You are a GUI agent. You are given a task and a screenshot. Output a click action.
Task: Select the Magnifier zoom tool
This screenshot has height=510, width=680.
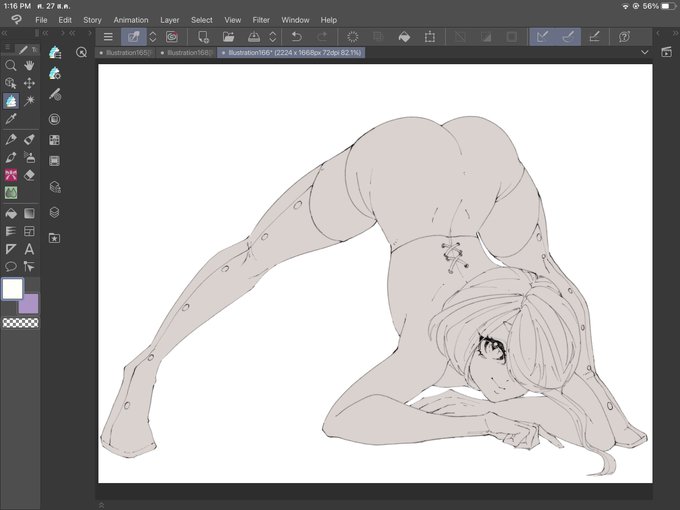pyautogui.click(x=11, y=65)
